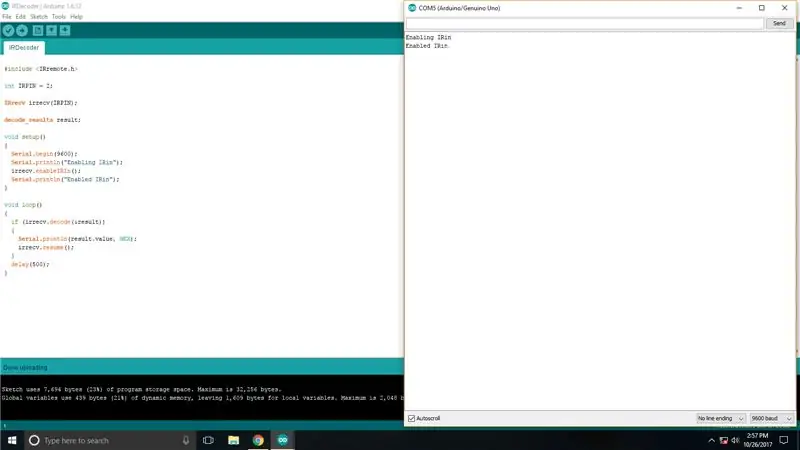
Task: Switch to Arduino app in the taskbar
Action: 283,440
